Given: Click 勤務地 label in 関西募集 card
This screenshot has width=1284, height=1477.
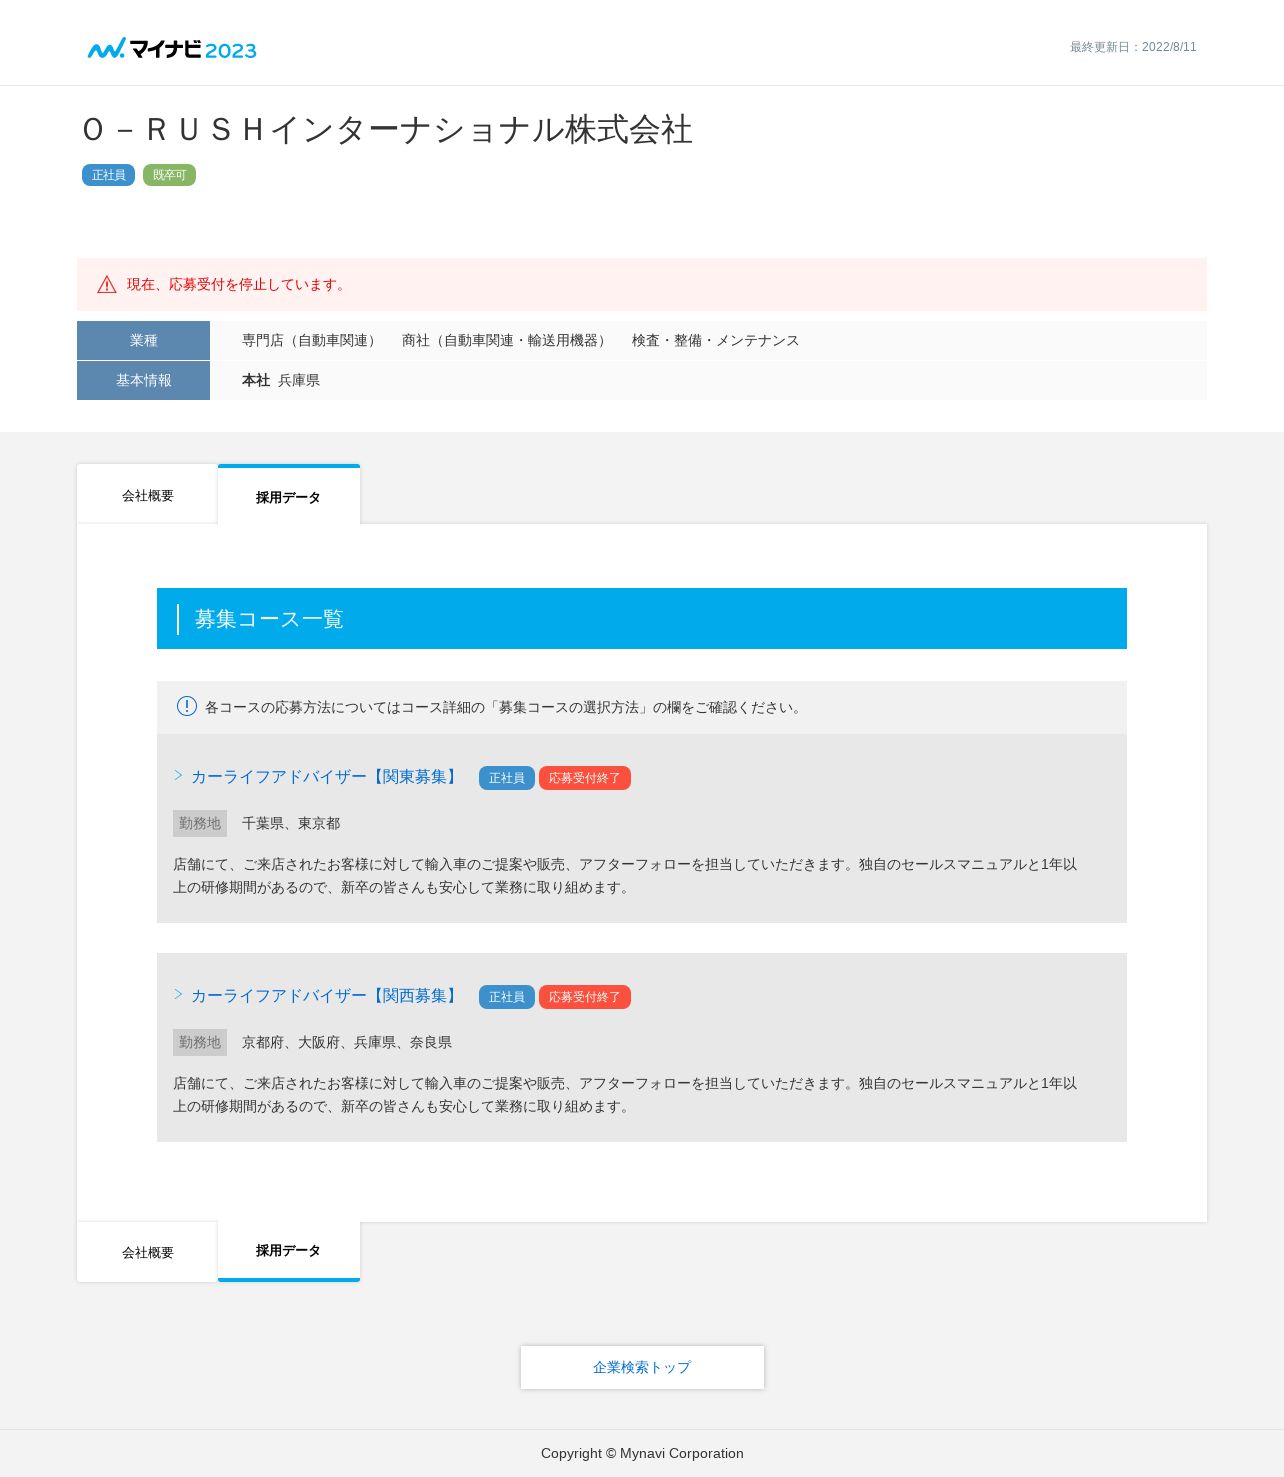Looking at the screenshot, I should (200, 1042).
